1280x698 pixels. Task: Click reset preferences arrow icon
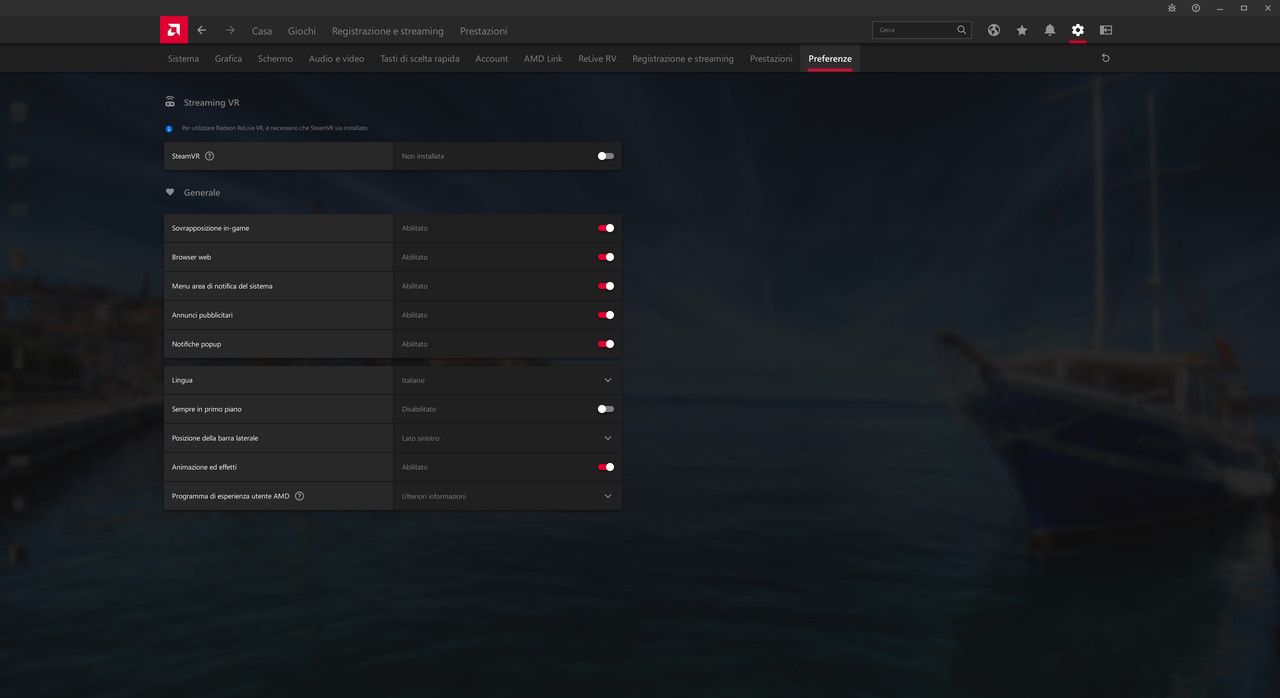[x=1105, y=58]
